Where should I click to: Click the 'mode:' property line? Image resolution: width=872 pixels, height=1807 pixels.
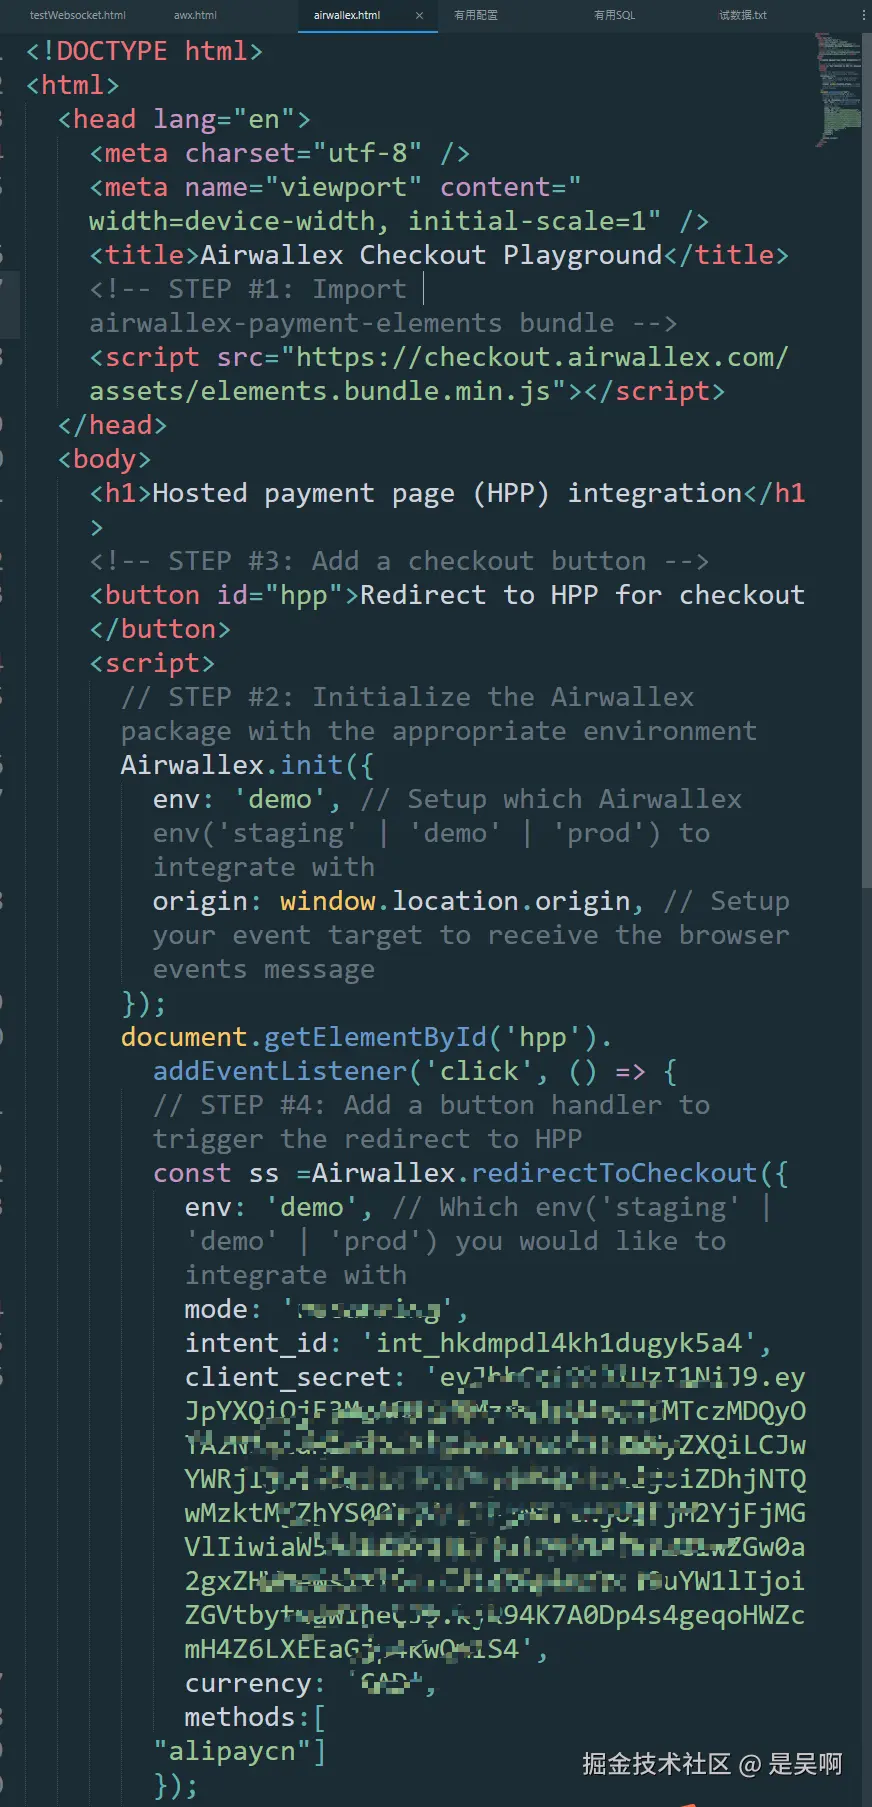pyautogui.click(x=327, y=1309)
